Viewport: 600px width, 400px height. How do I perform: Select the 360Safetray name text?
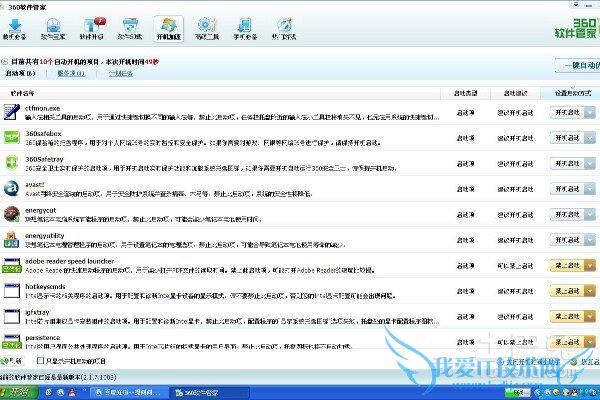point(44,159)
